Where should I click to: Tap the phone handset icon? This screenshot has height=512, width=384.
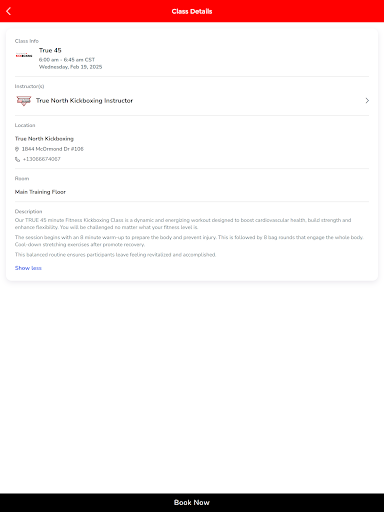click(x=17, y=159)
